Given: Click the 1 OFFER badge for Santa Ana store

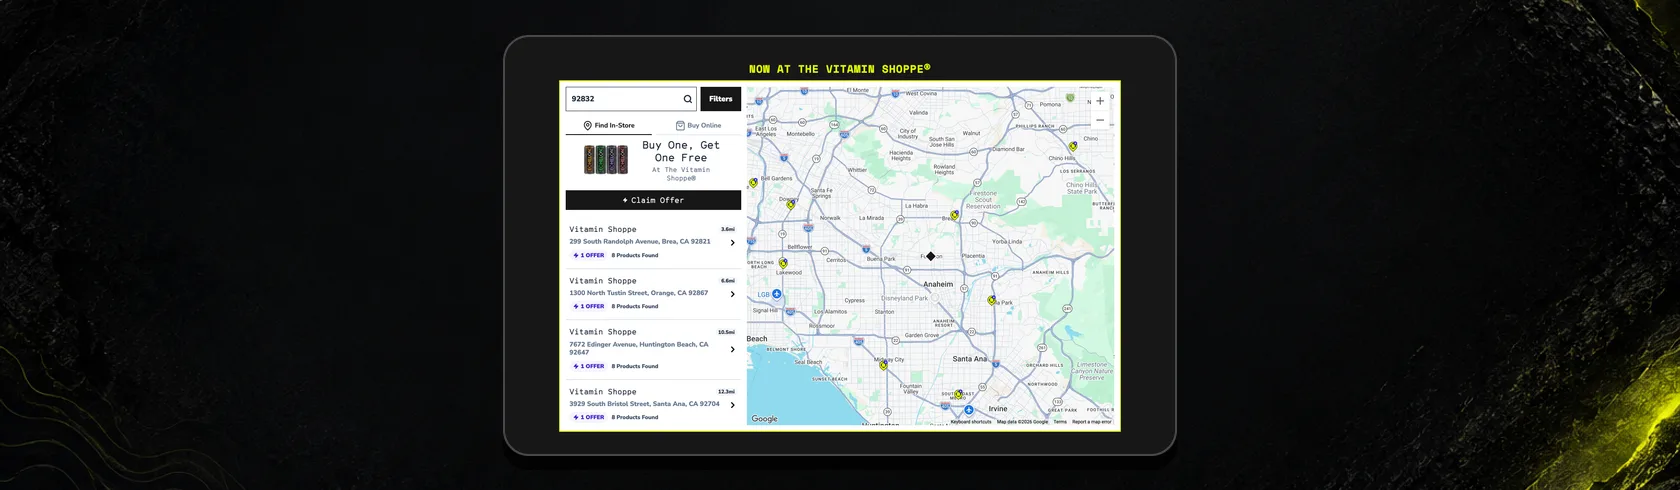Looking at the screenshot, I should (589, 417).
